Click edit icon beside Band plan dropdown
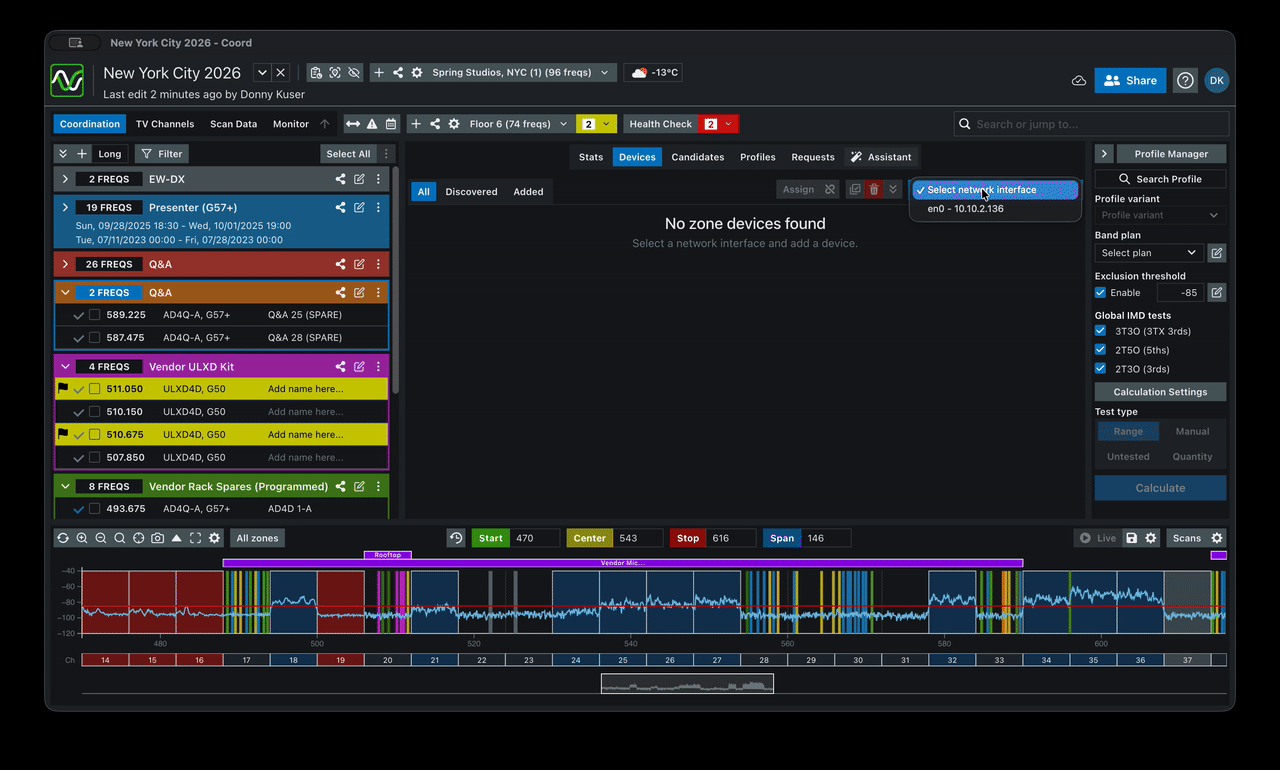 pos(1216,253)
